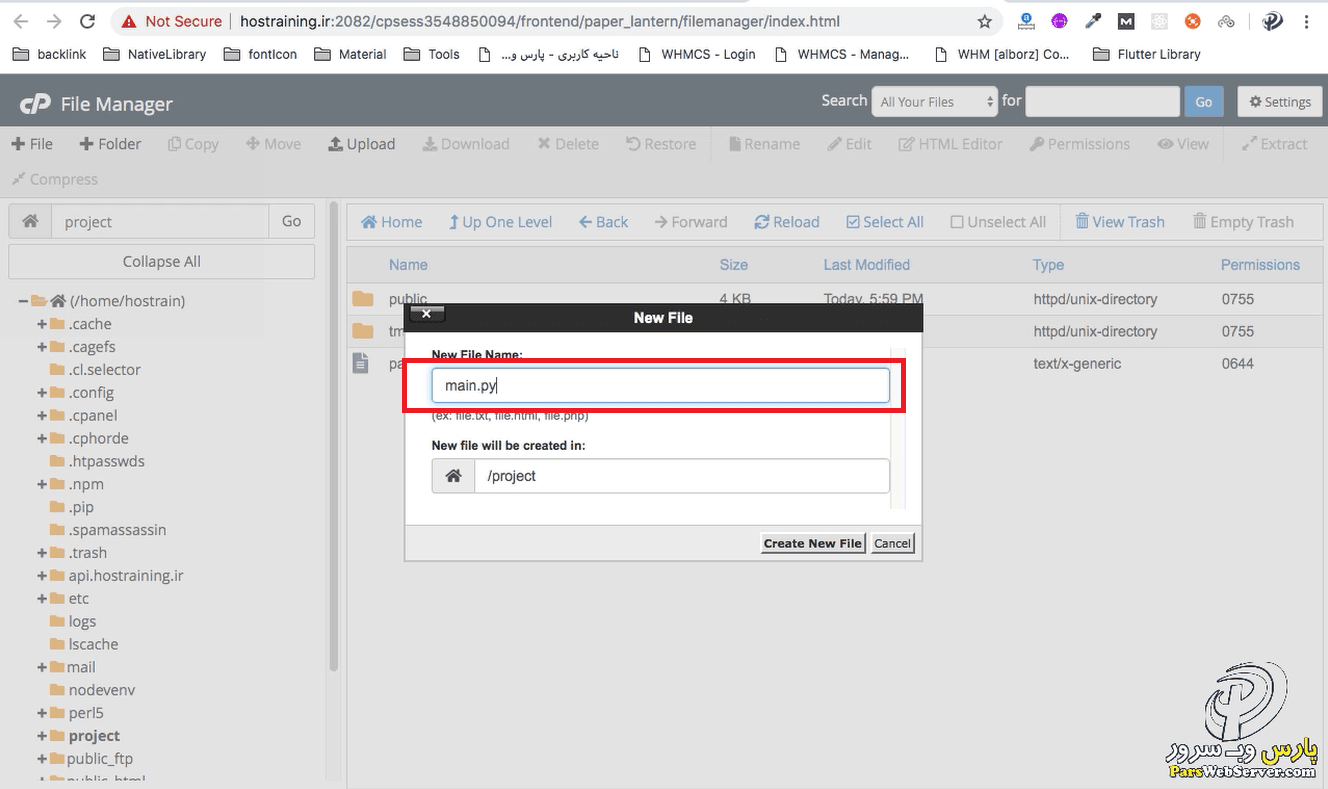
Task: Click the Unselect All checkbox
Action: coord(957,222)
